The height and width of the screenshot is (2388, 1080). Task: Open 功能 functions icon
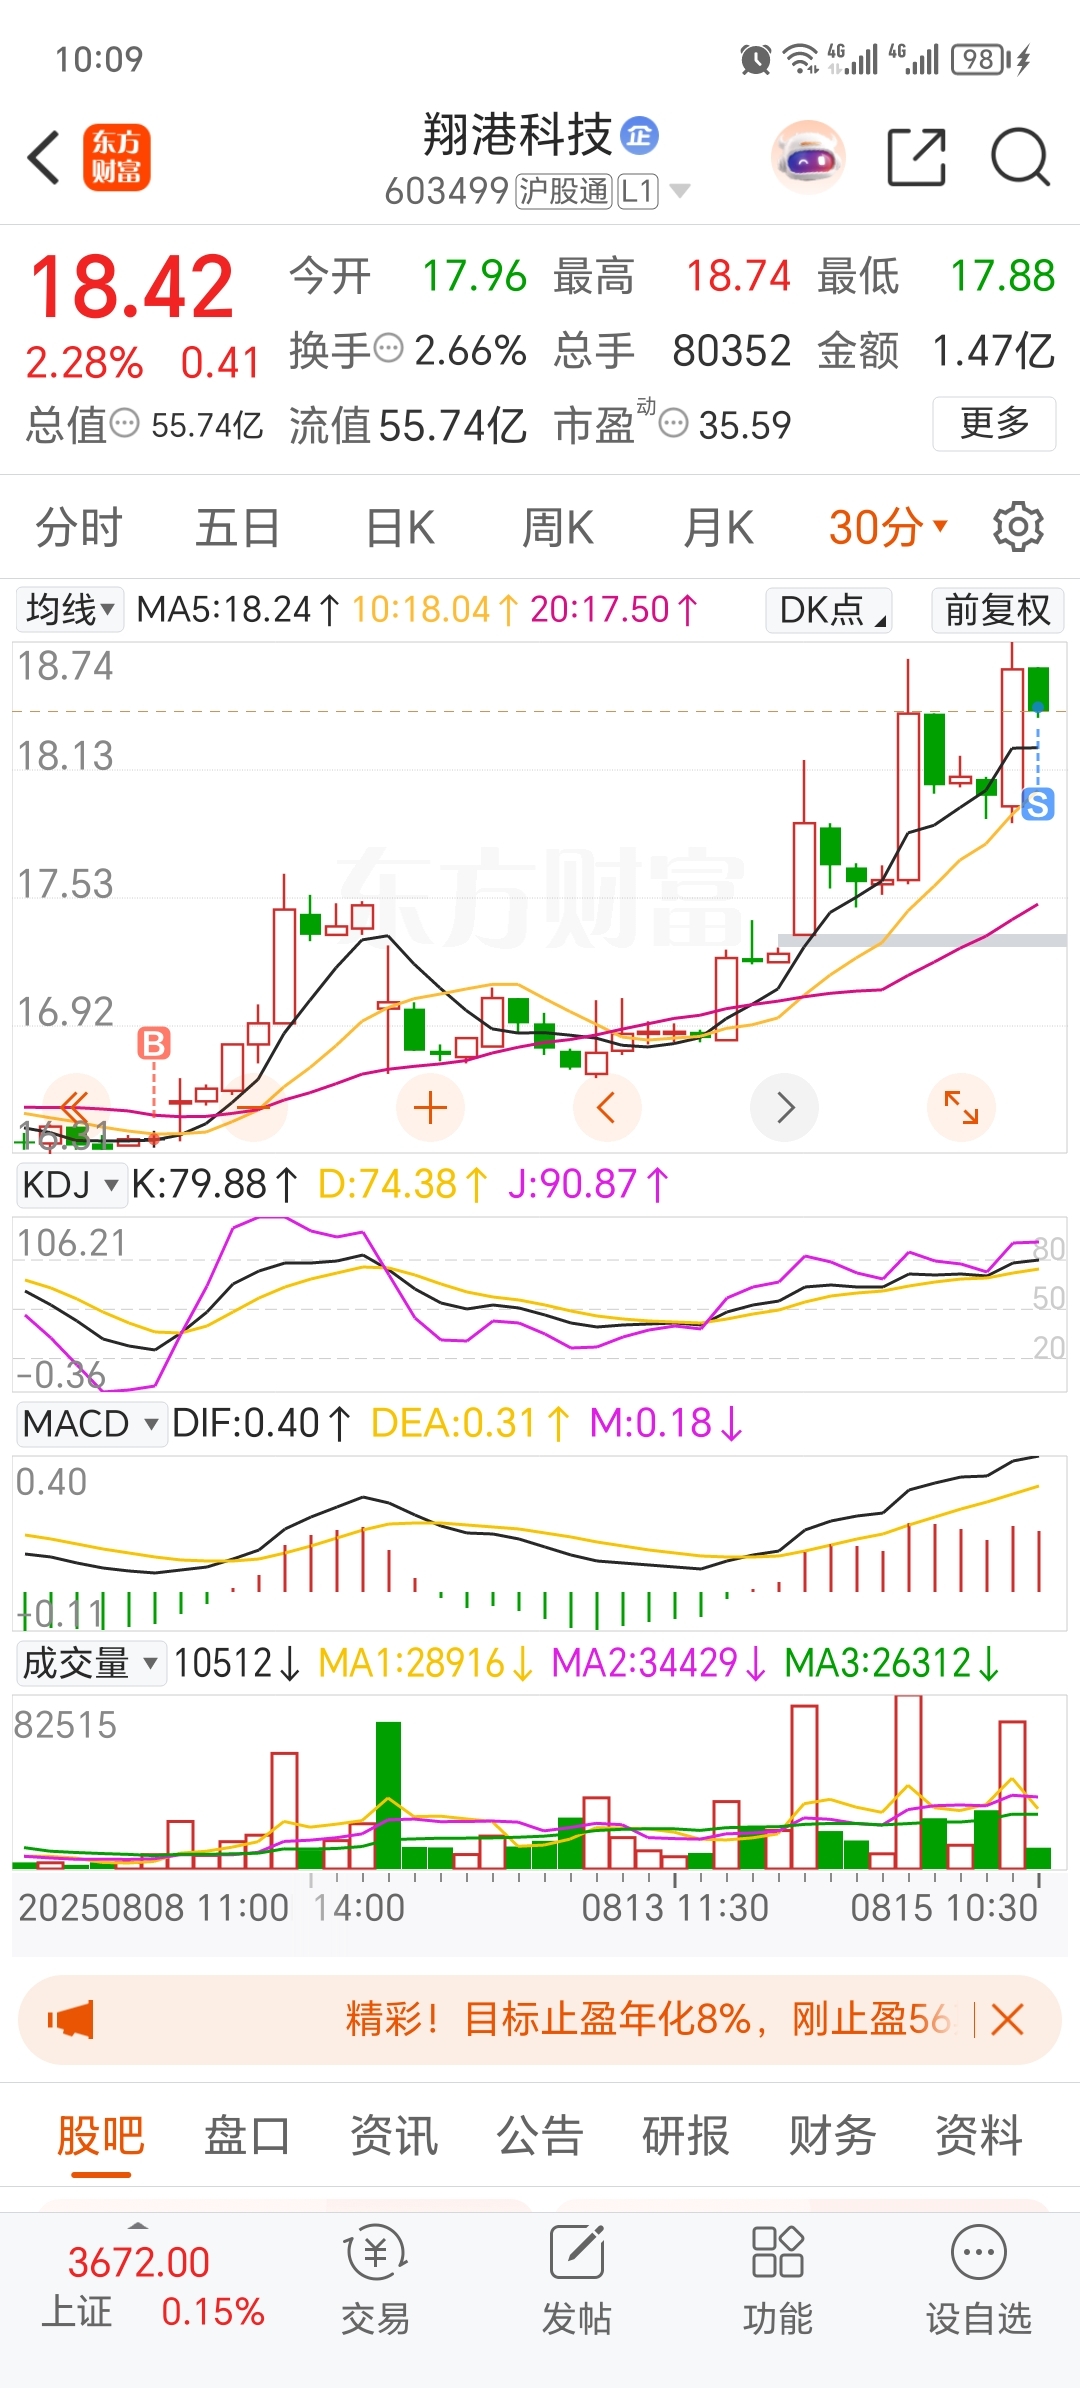(778, 2282)
